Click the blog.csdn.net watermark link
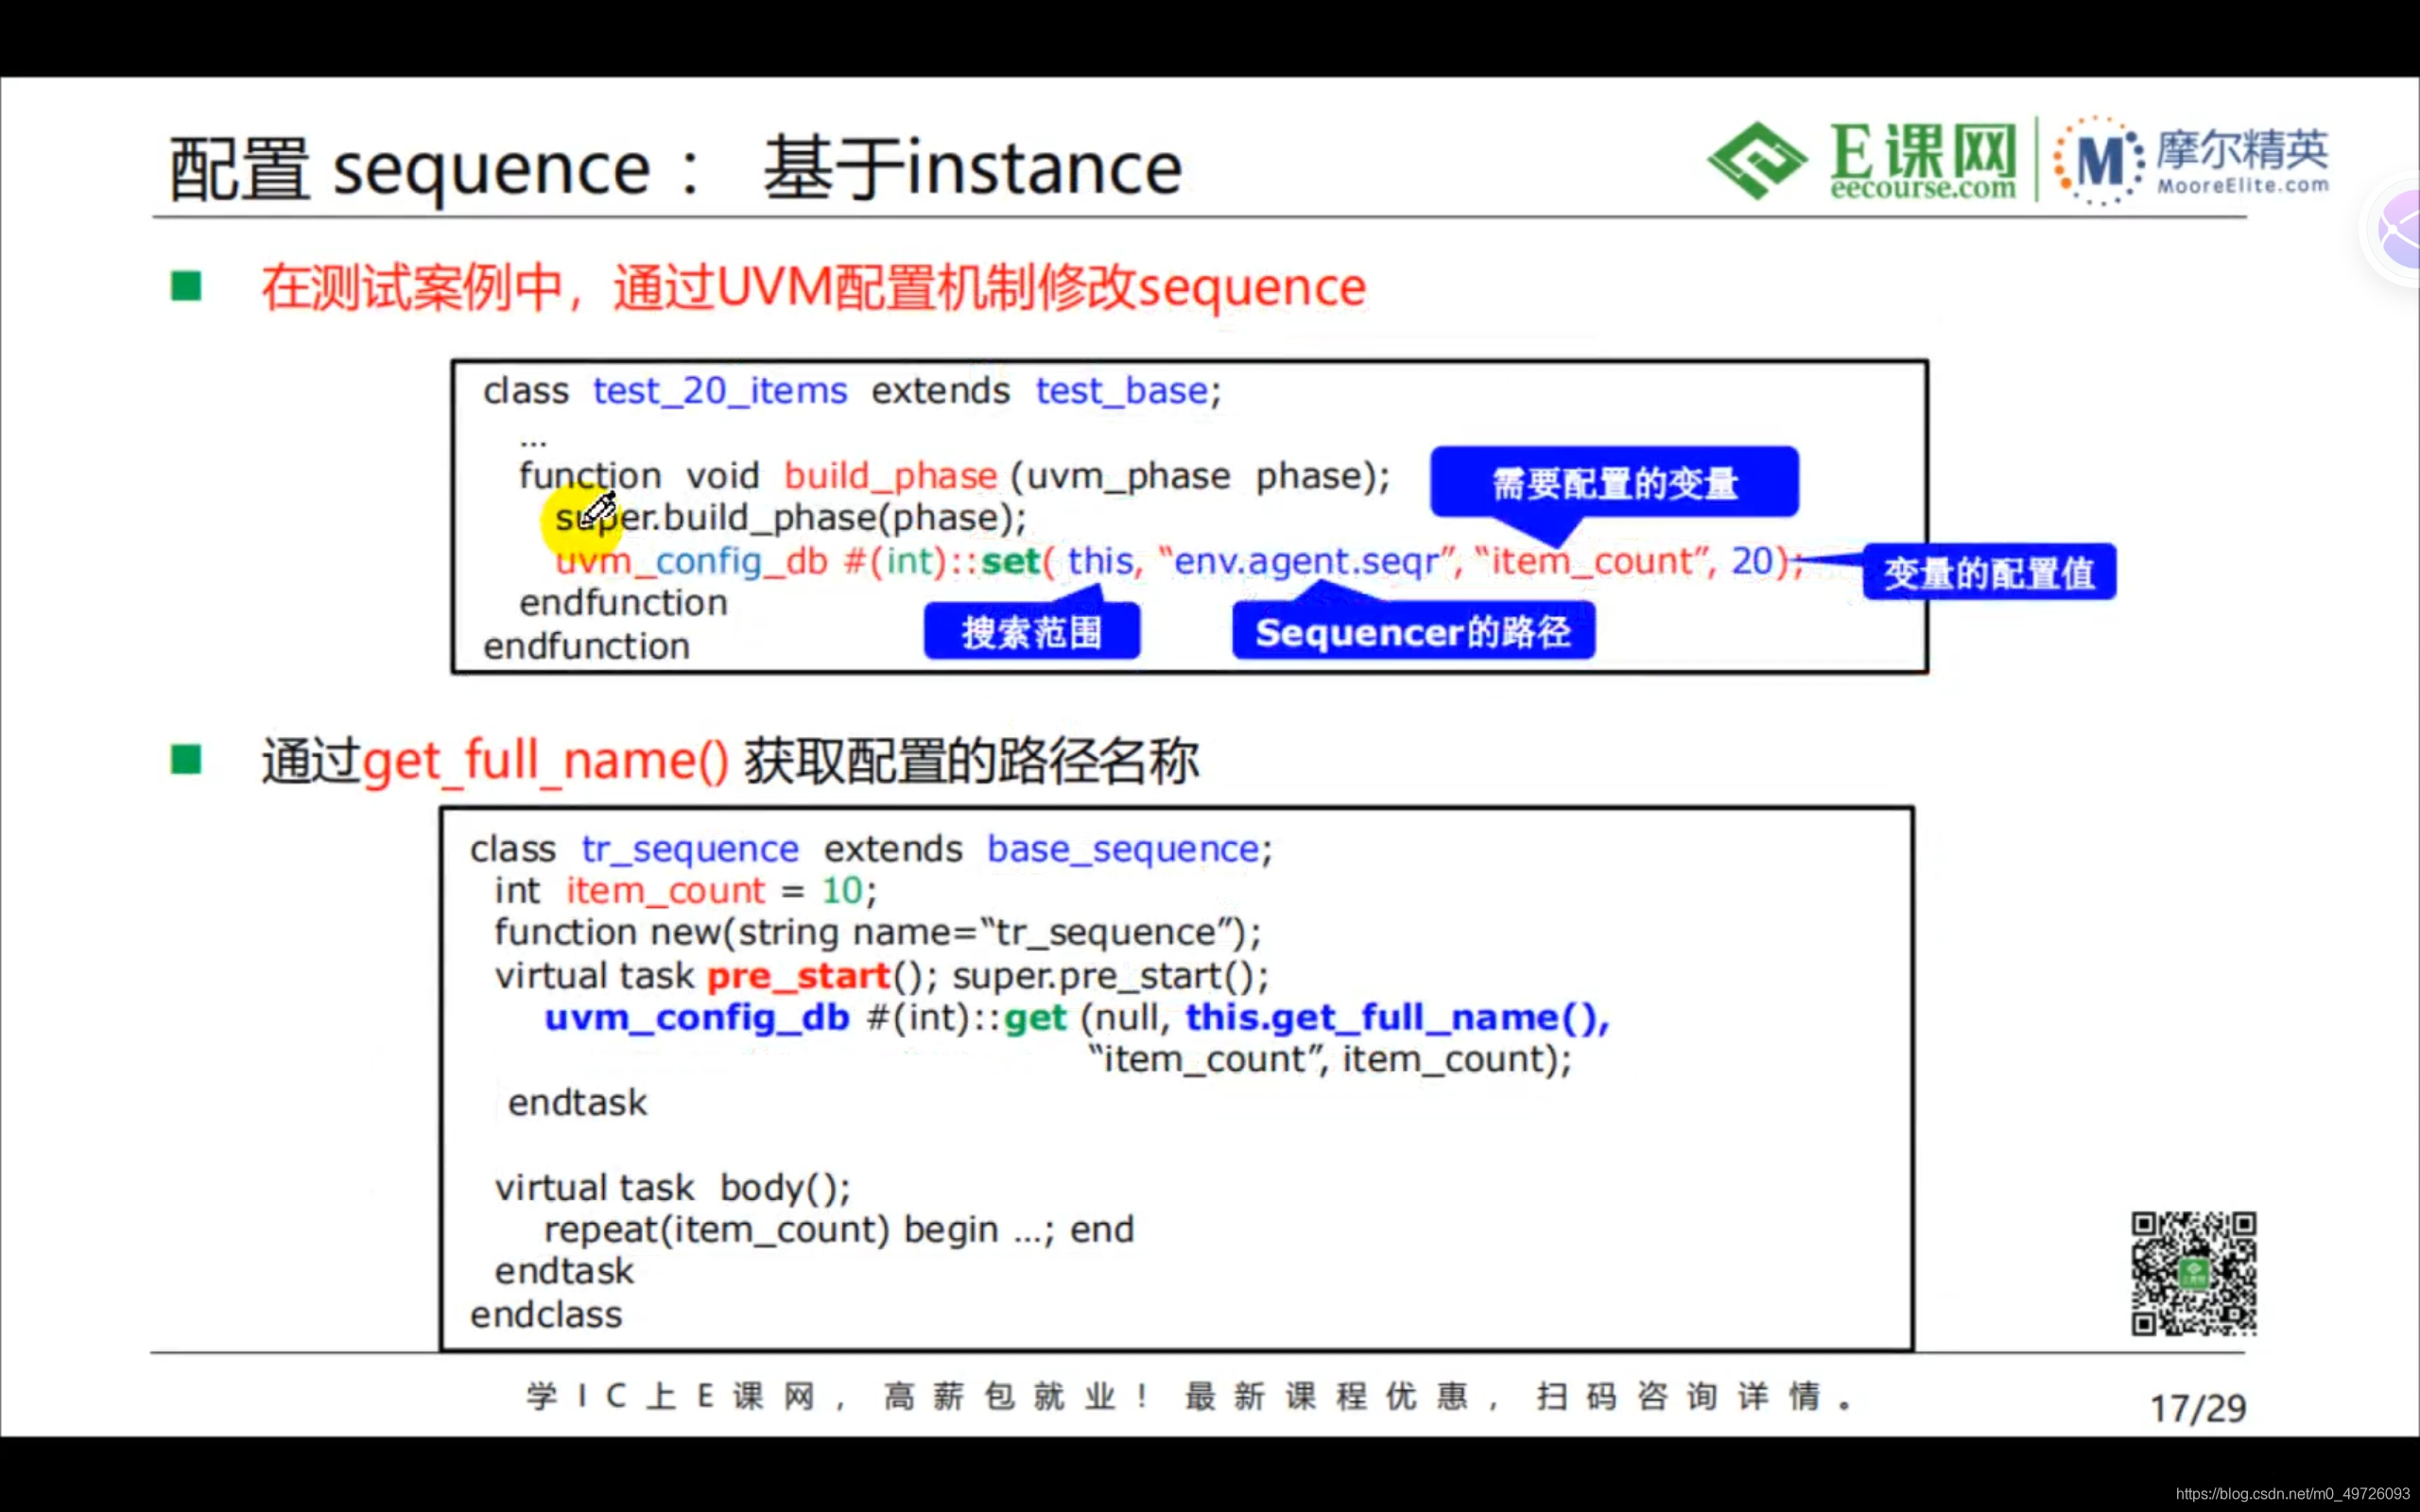2420x1512 pixels. (2293, 1493)
